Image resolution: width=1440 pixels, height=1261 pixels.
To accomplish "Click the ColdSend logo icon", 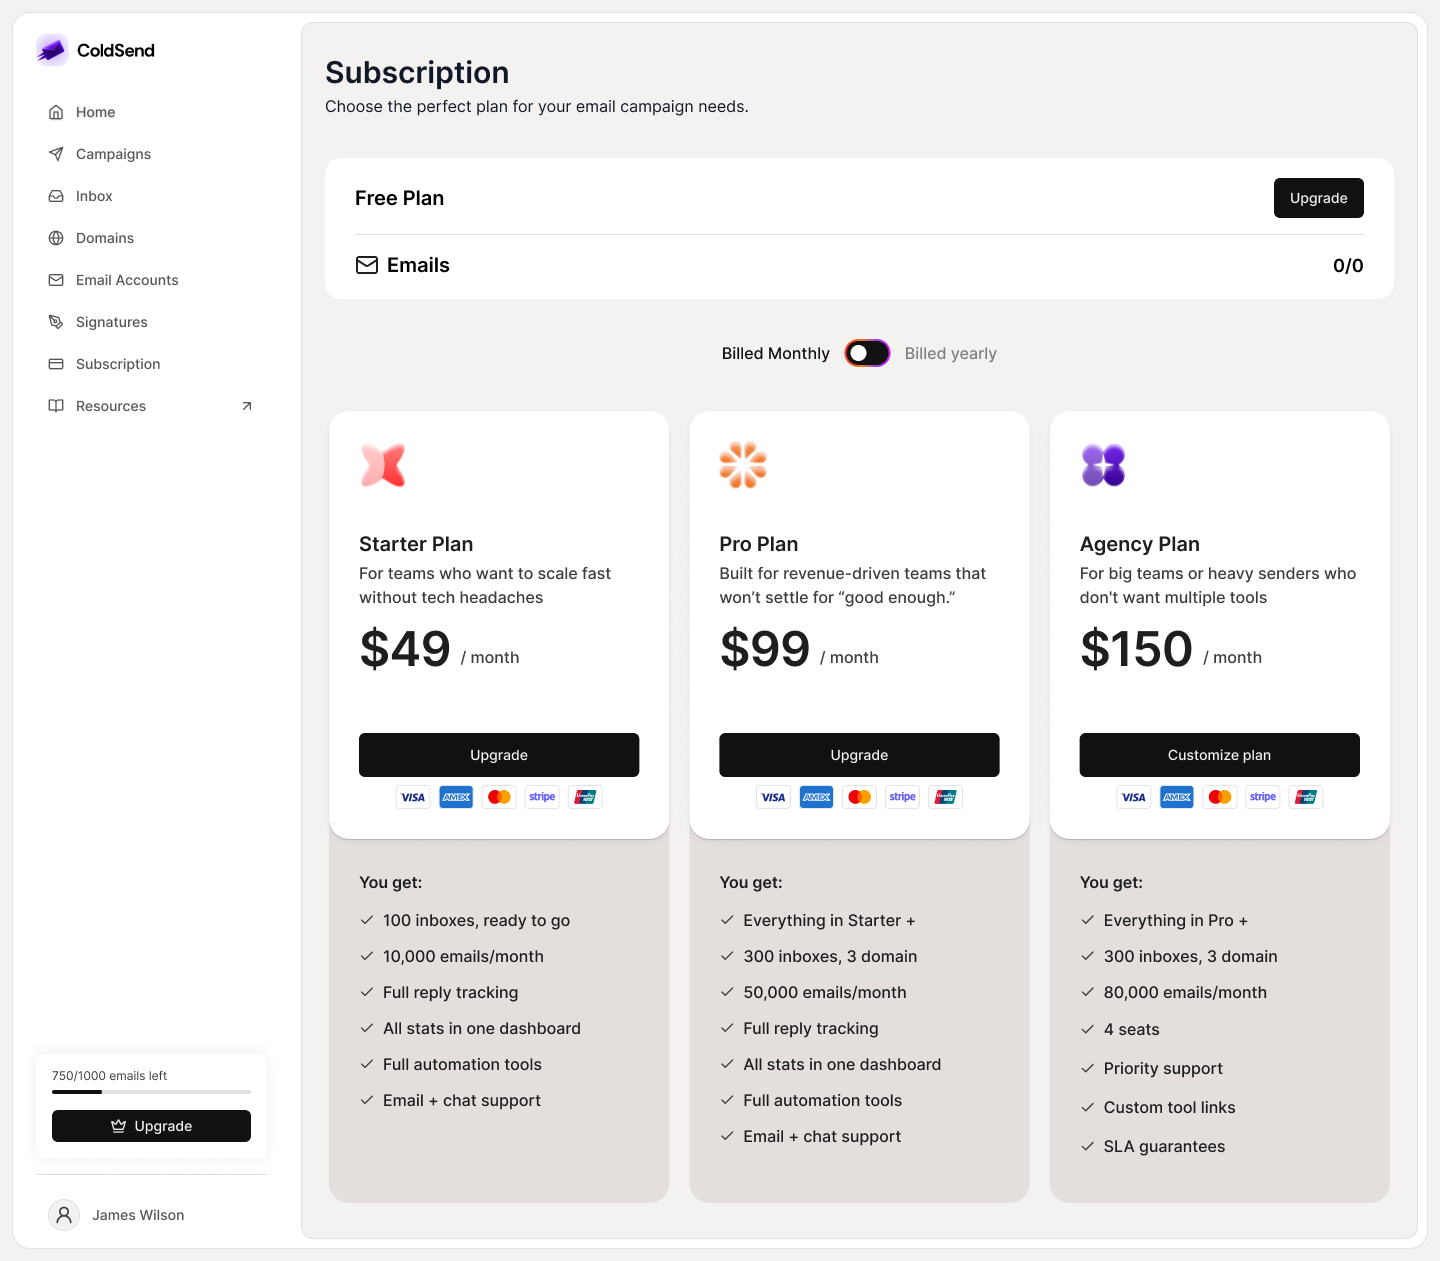I will tap(52, 50).
